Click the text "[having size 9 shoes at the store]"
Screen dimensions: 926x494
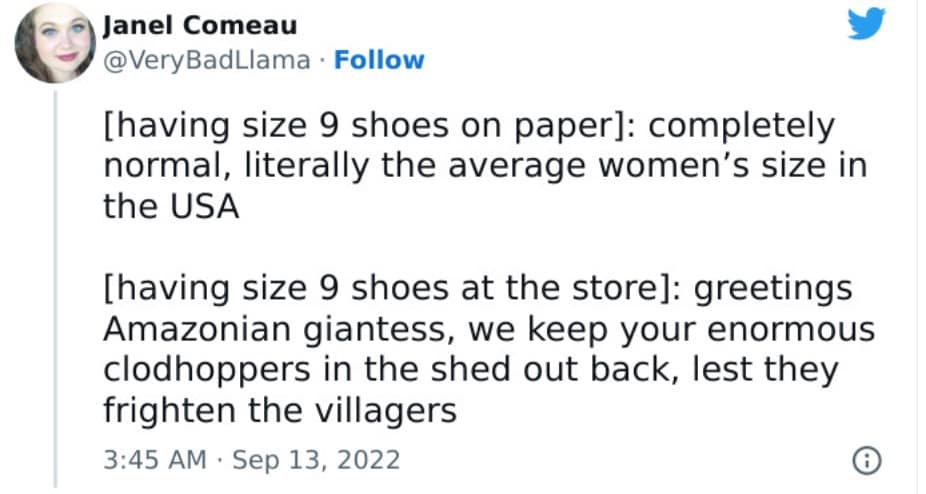386,289
